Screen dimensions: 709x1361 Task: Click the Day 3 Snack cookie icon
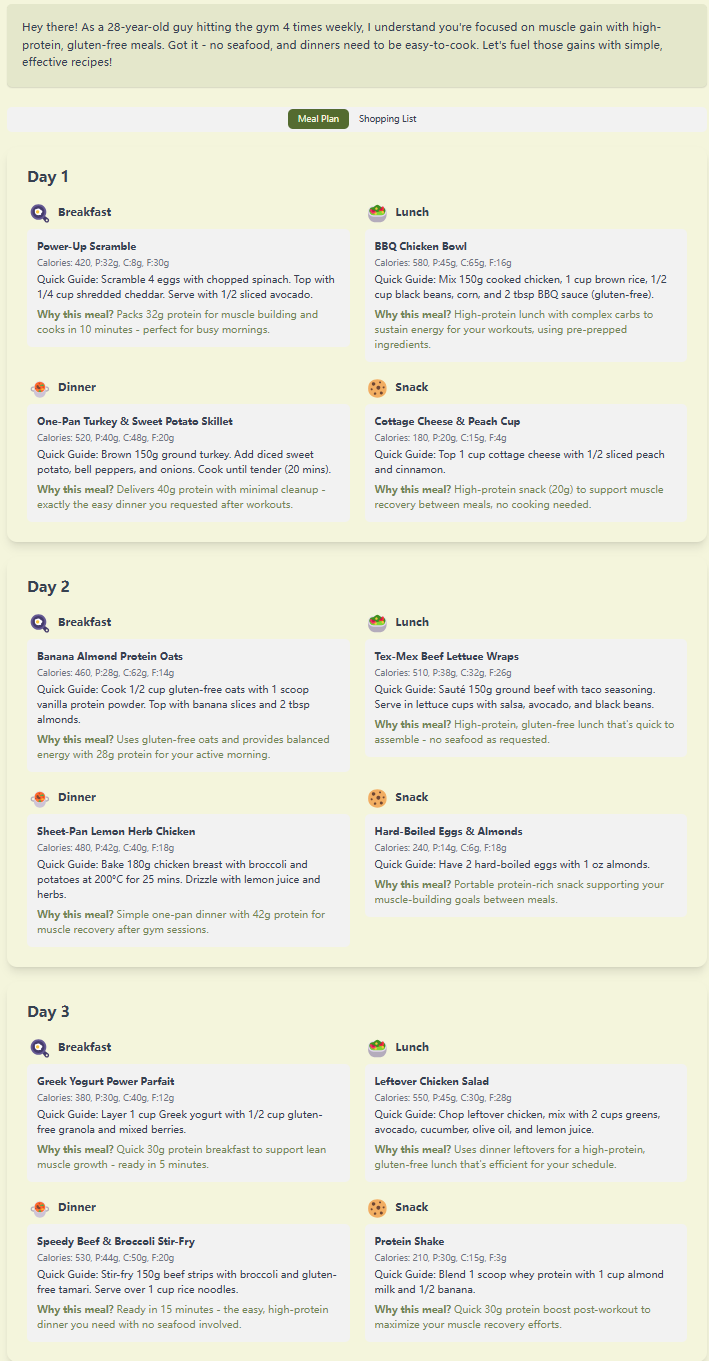pos(377,1208)
